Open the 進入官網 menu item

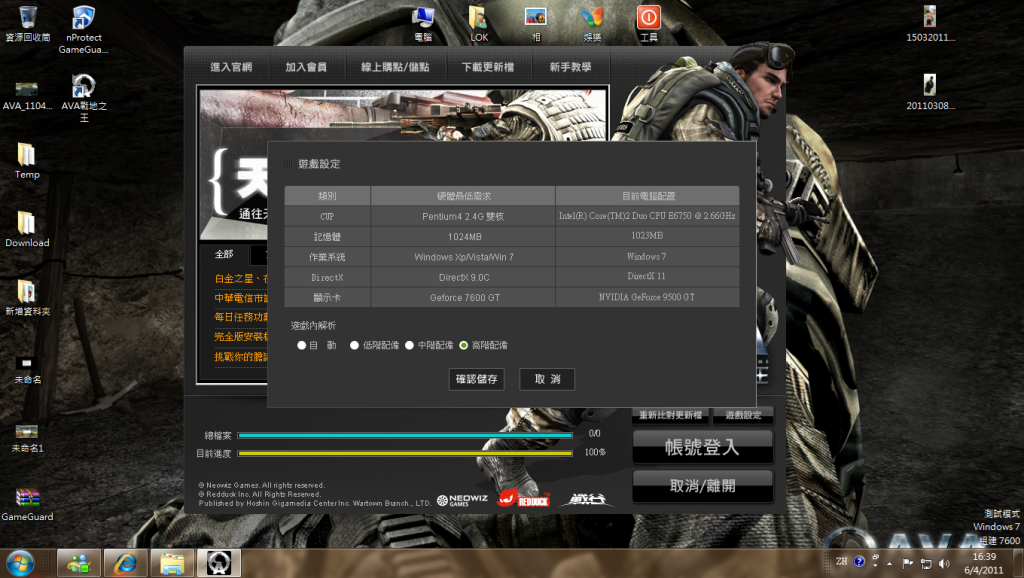231,67
